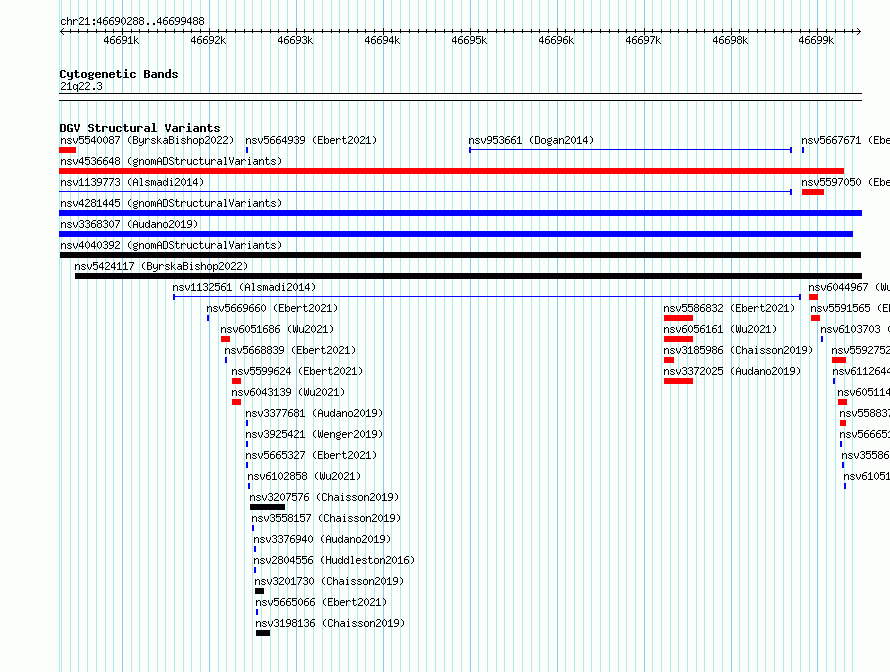Click the nsv5540087 (ByrskaBishop2022) variant label
Image resolution: width=890 pixels, height=672 pixels.
click(x=147, y=140)
